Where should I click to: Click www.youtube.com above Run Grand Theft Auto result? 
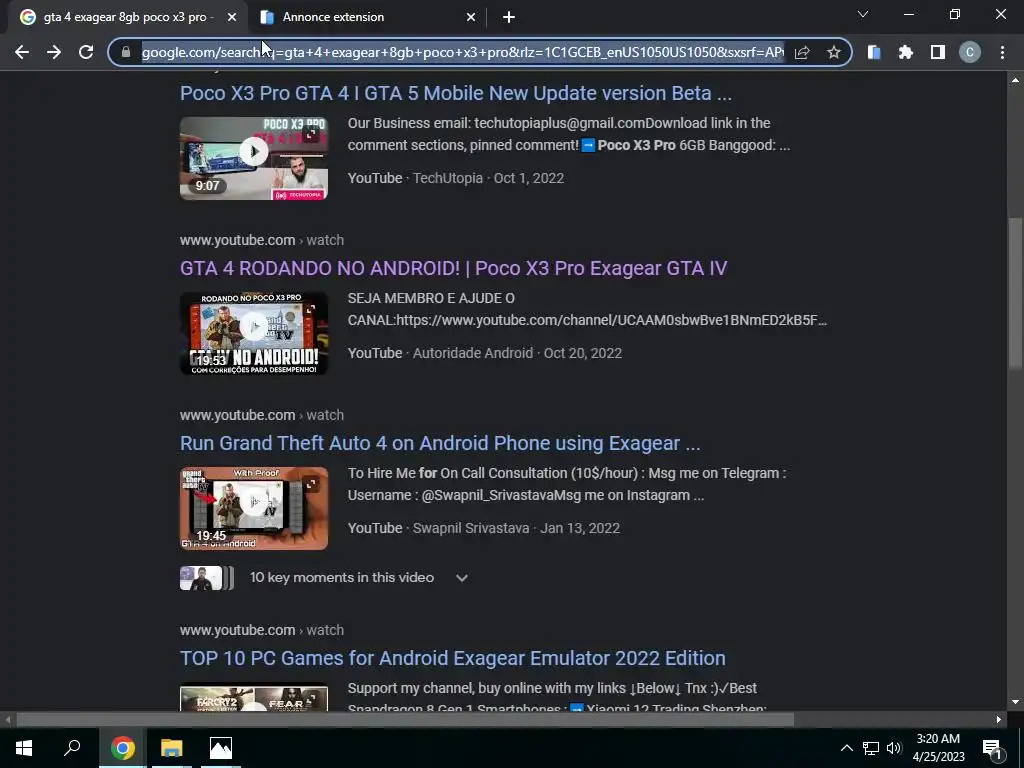tap(238, 415)
